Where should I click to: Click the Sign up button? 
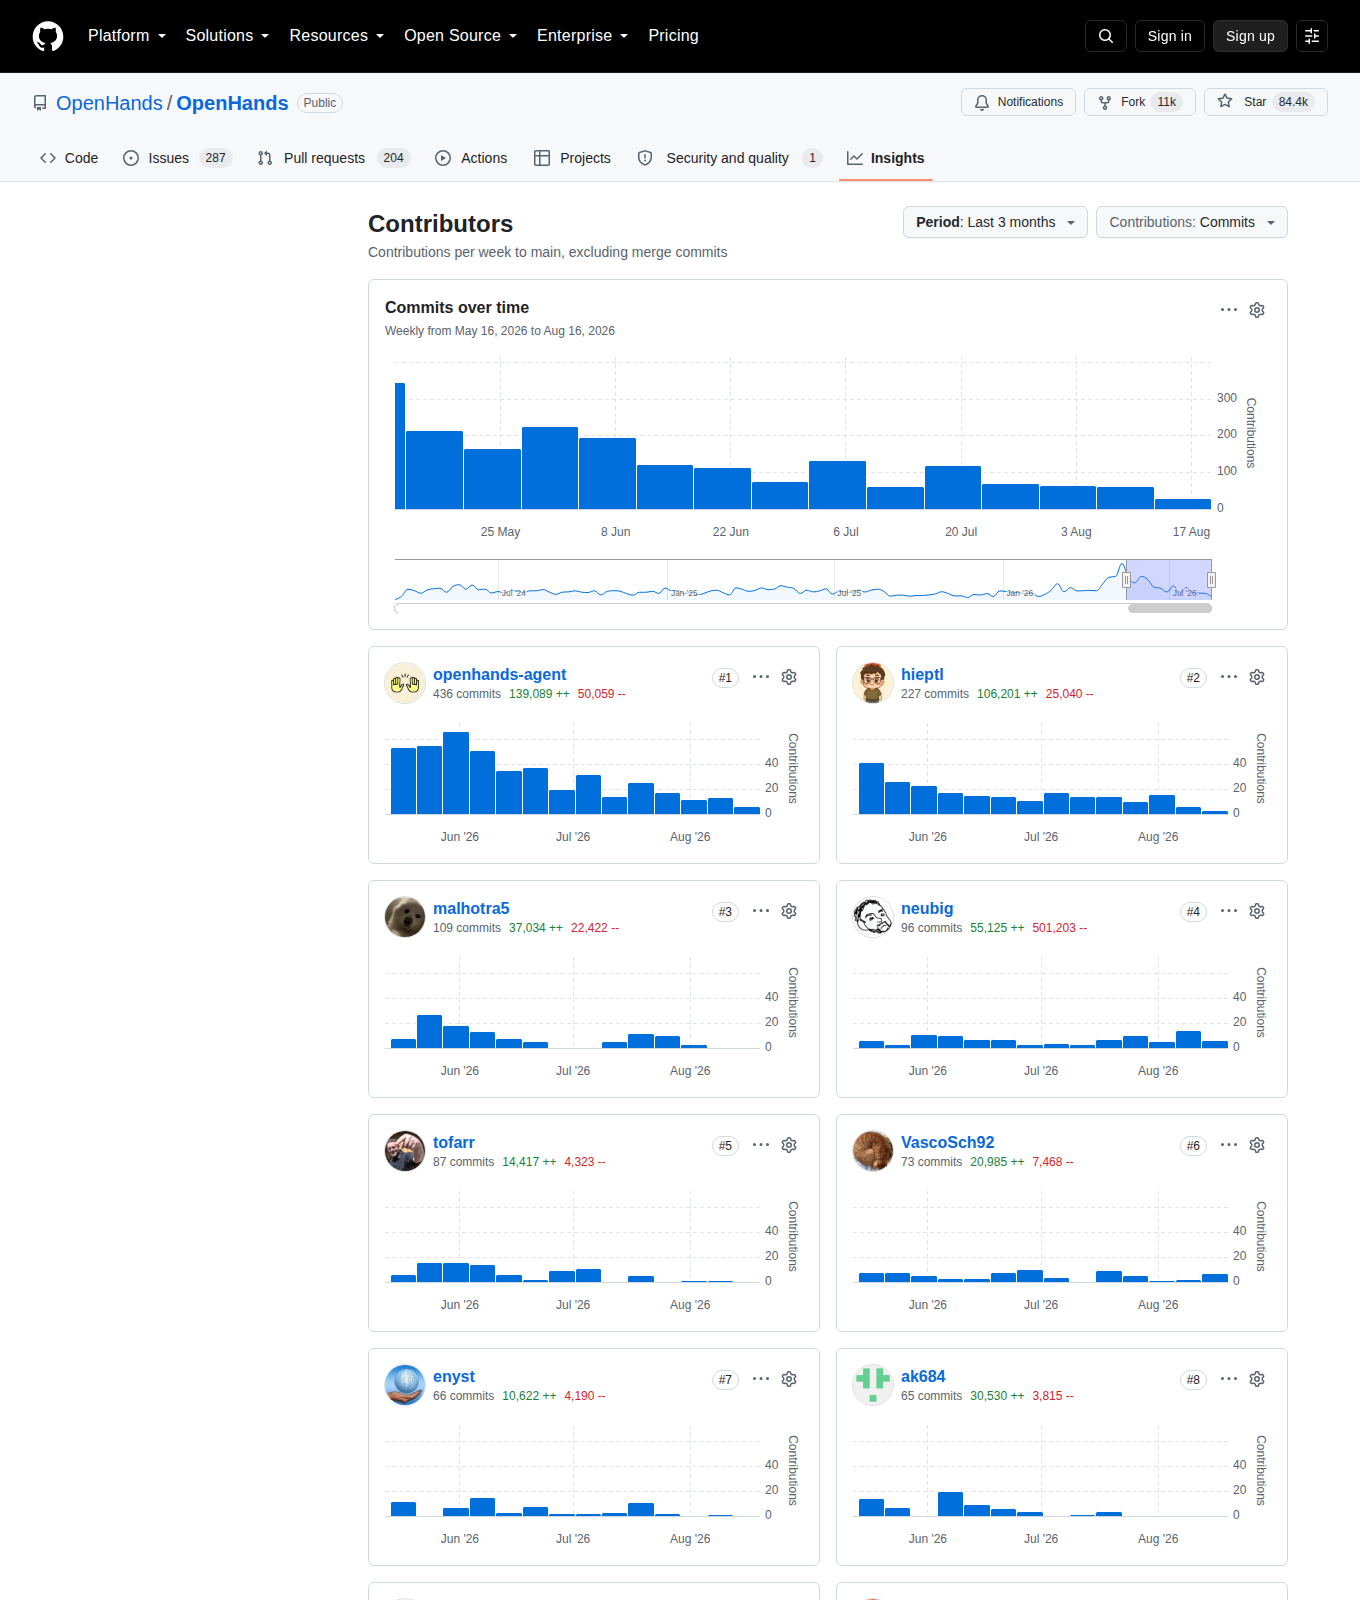1250,36
